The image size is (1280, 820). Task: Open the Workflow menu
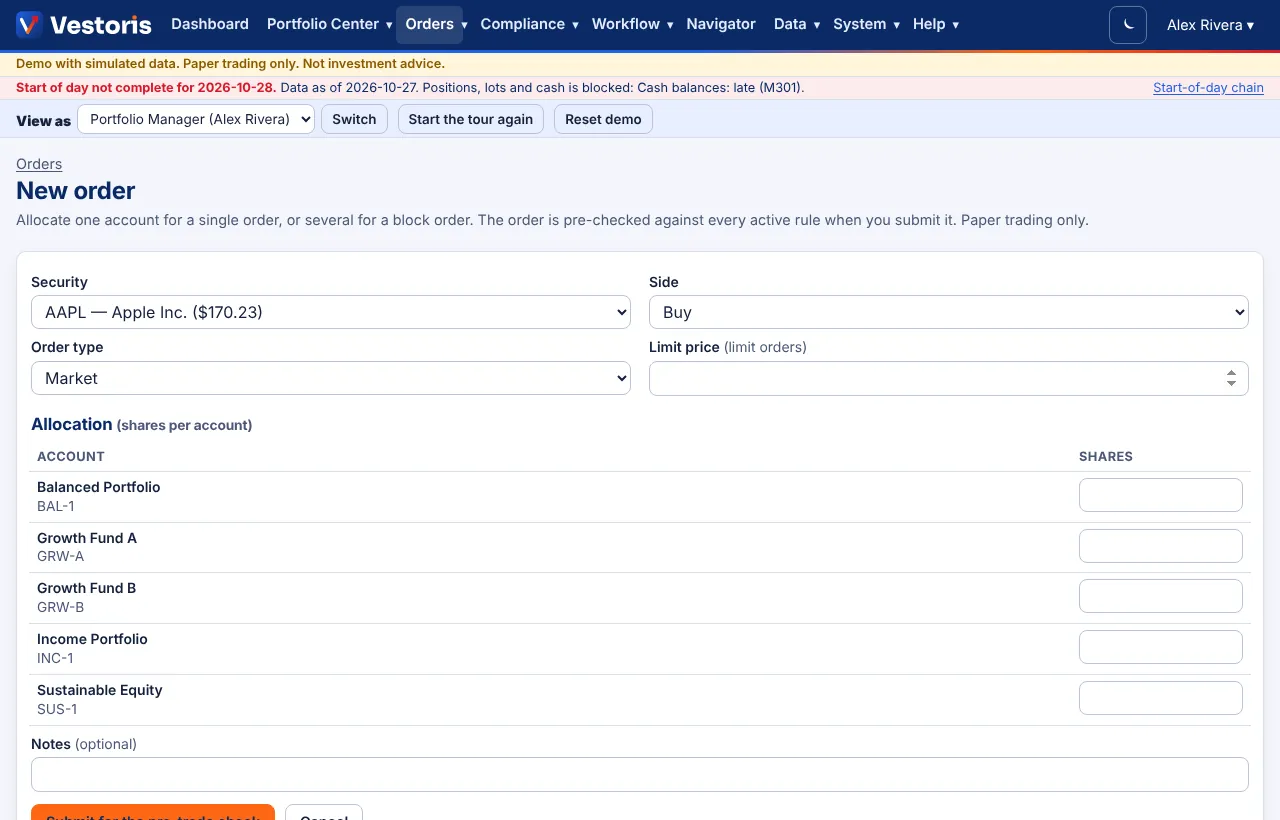point(632,24)
